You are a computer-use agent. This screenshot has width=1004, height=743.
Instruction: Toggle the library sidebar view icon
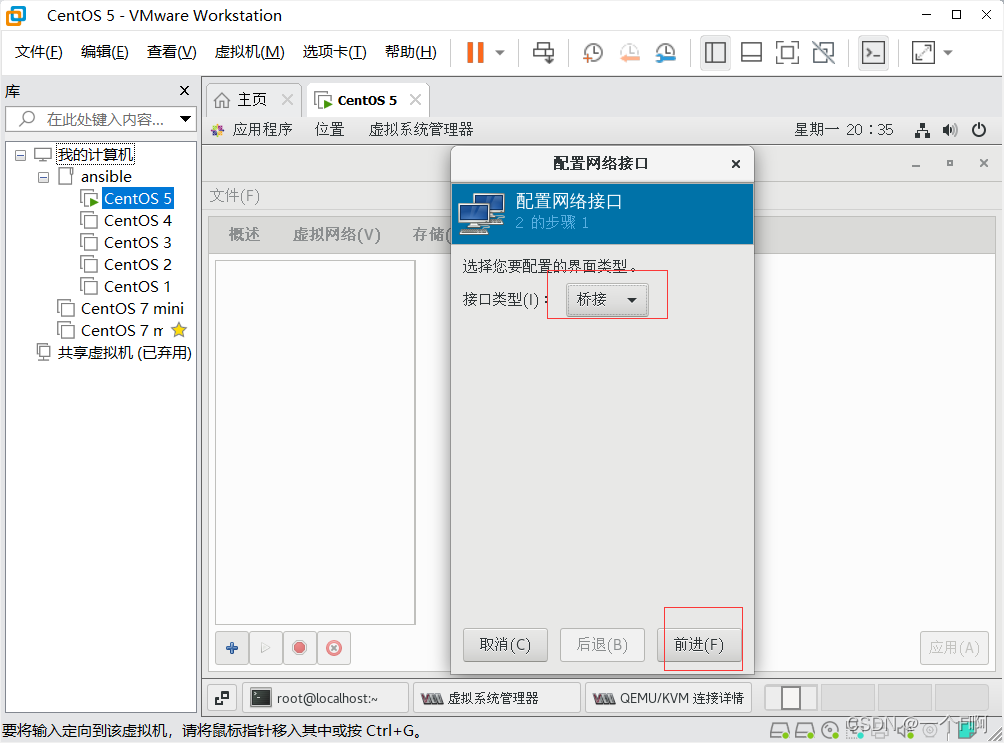click(x=715, y=53)
